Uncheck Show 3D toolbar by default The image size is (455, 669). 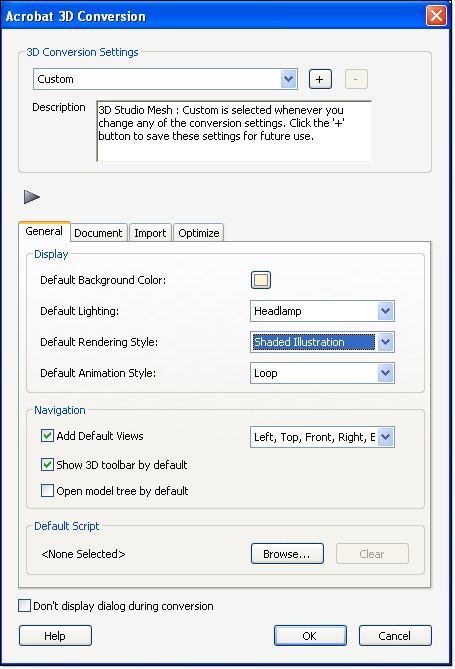[47, 465]
